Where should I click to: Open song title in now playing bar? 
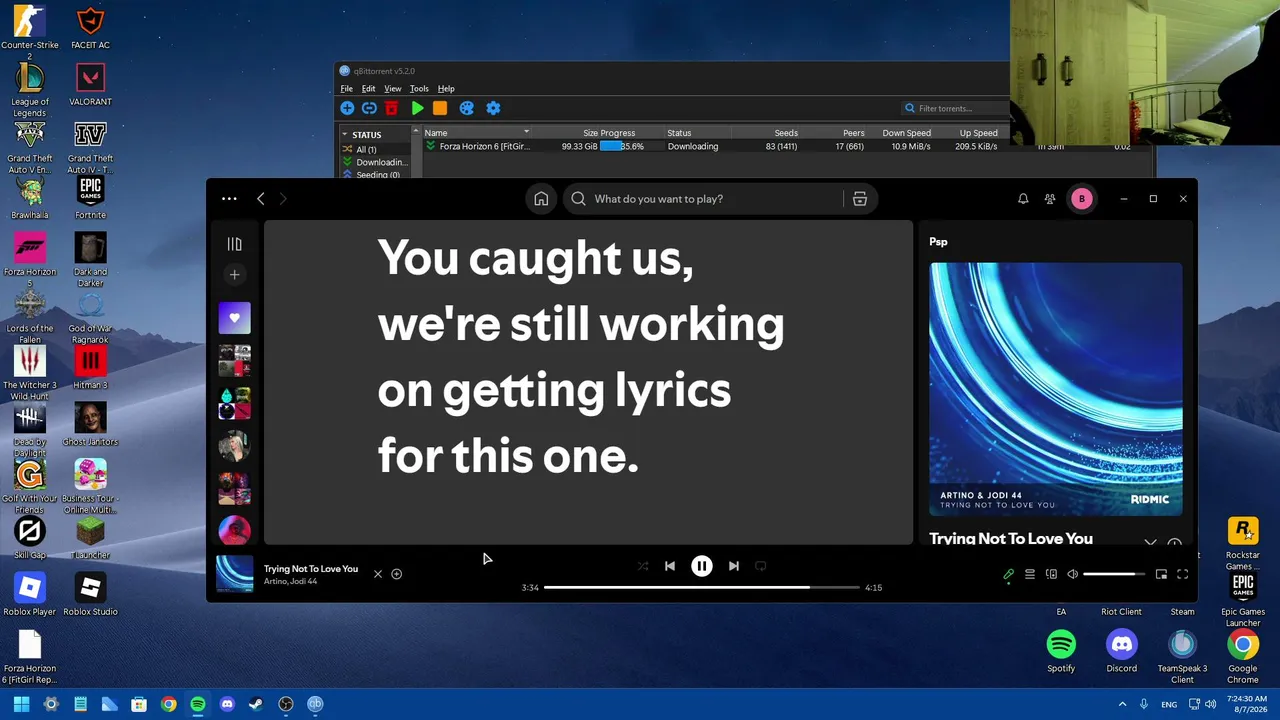311,569
